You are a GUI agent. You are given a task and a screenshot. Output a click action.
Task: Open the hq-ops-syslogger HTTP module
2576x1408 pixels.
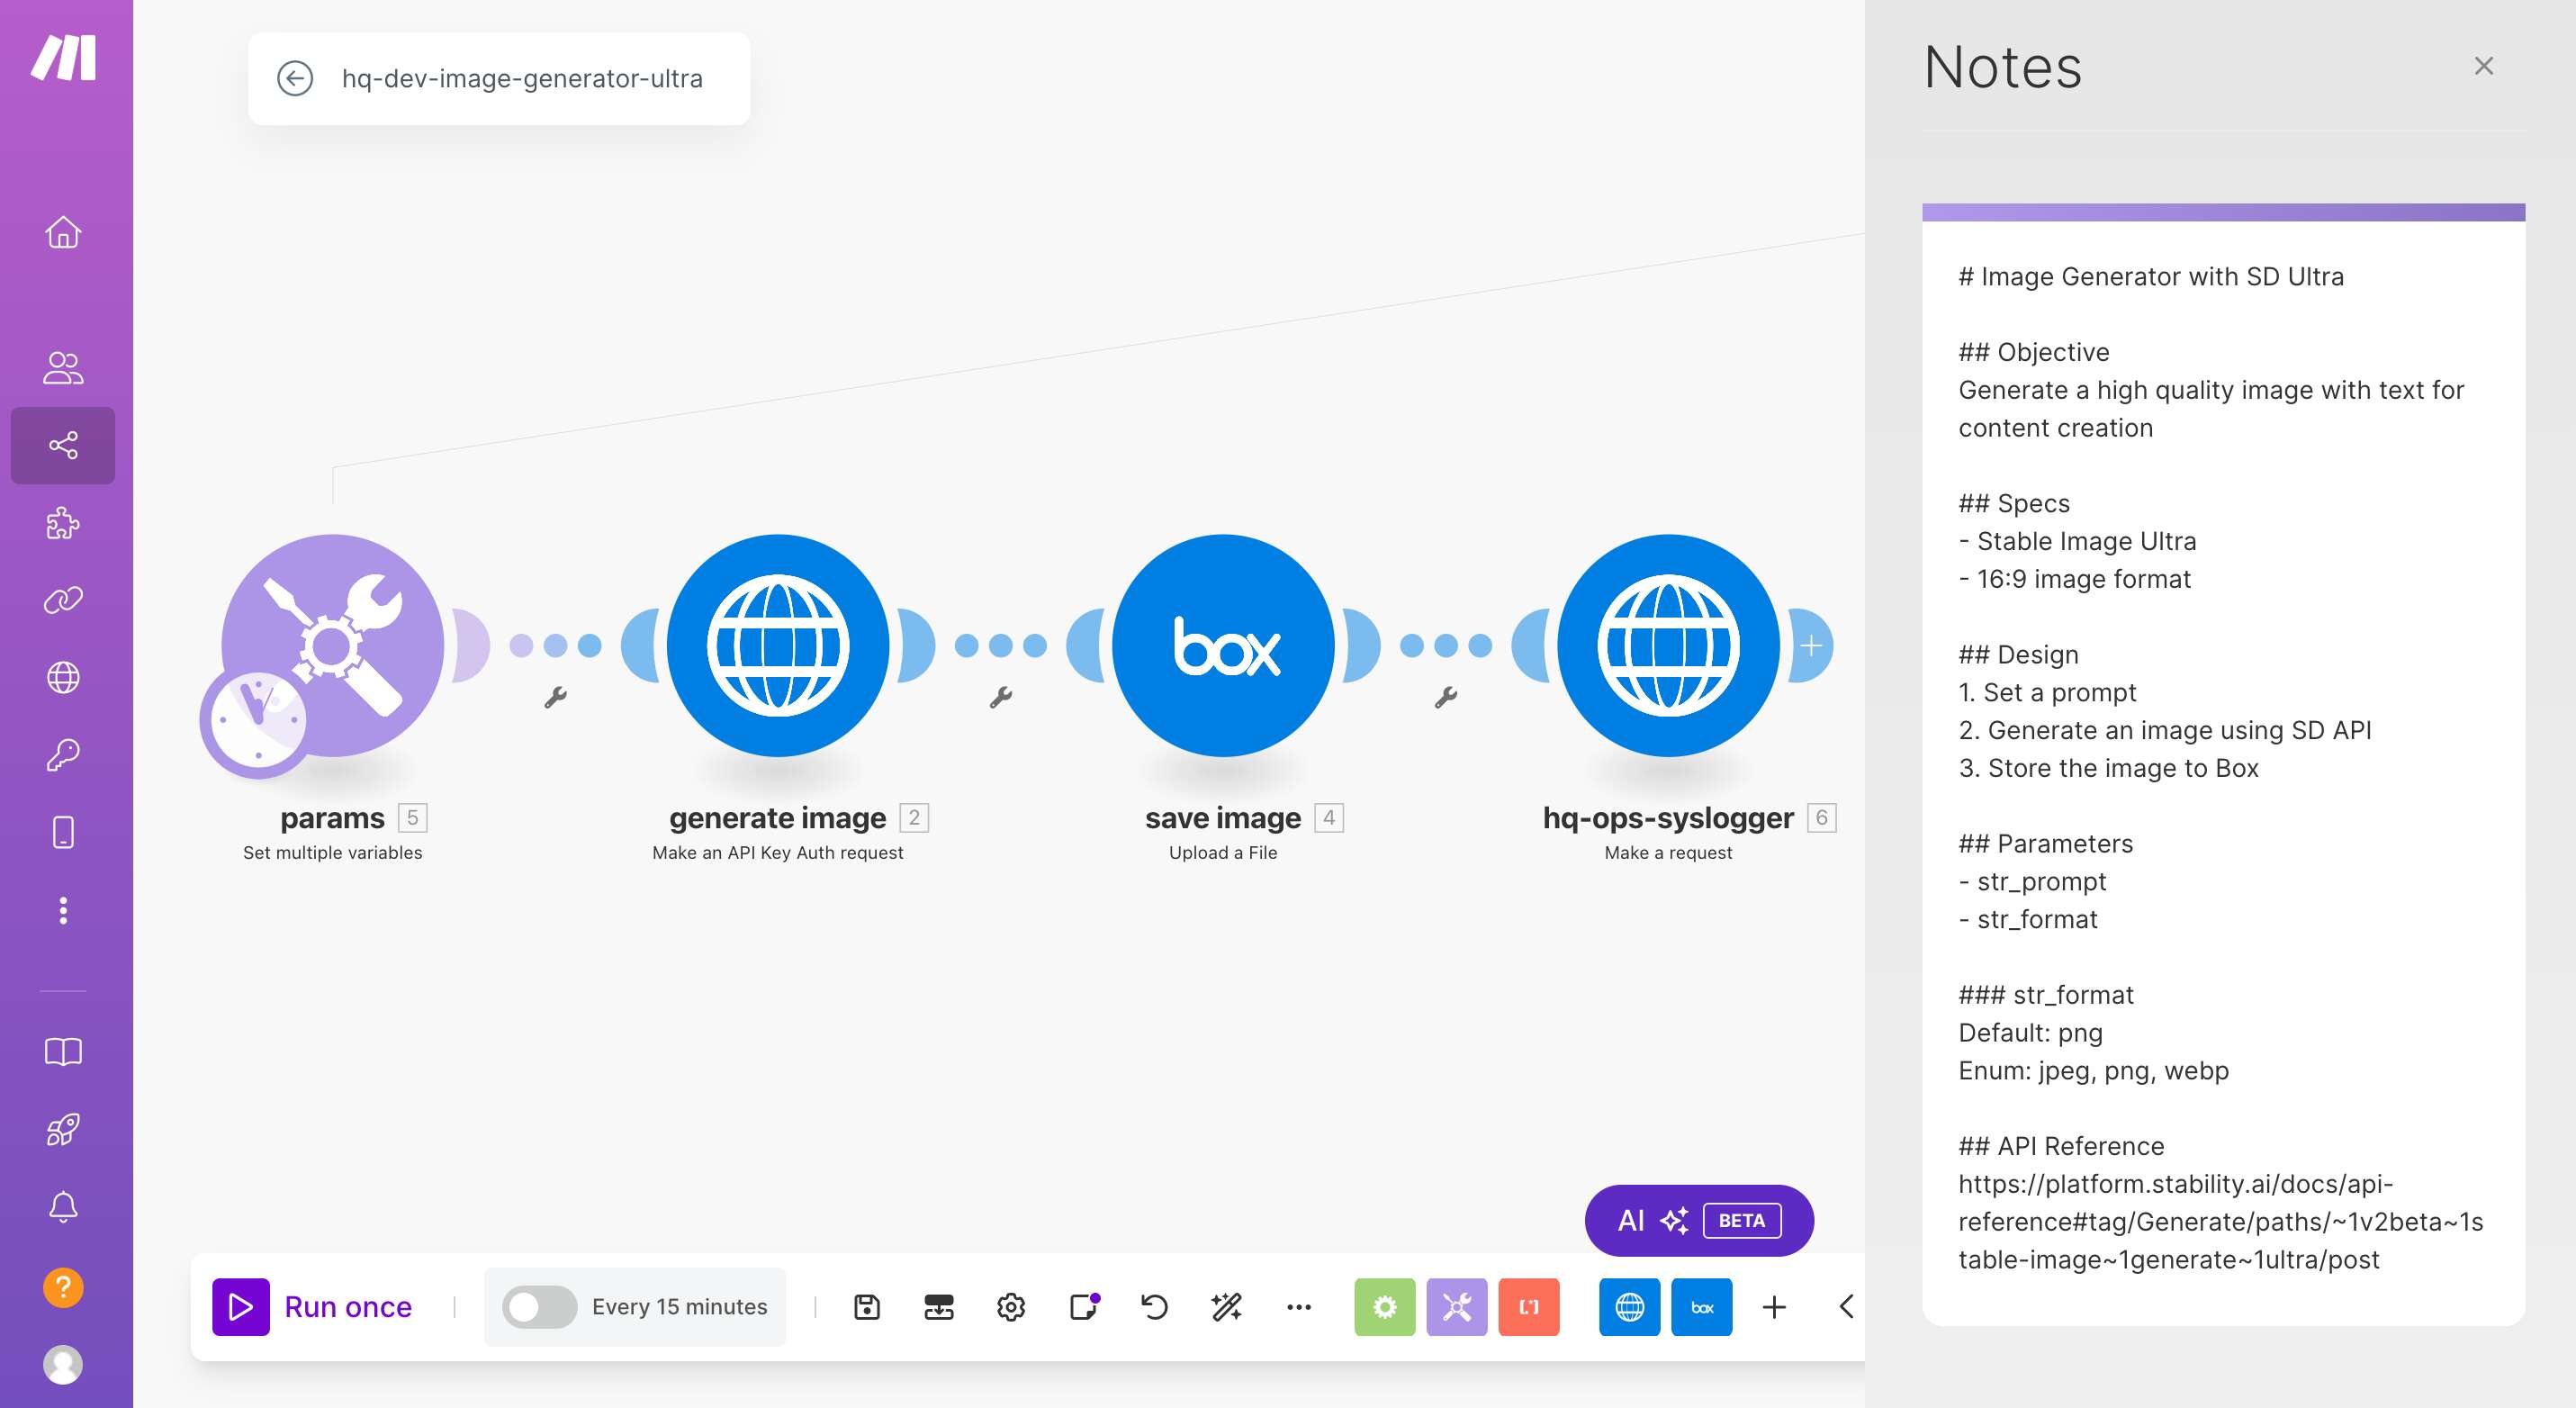pos(1668,645)
